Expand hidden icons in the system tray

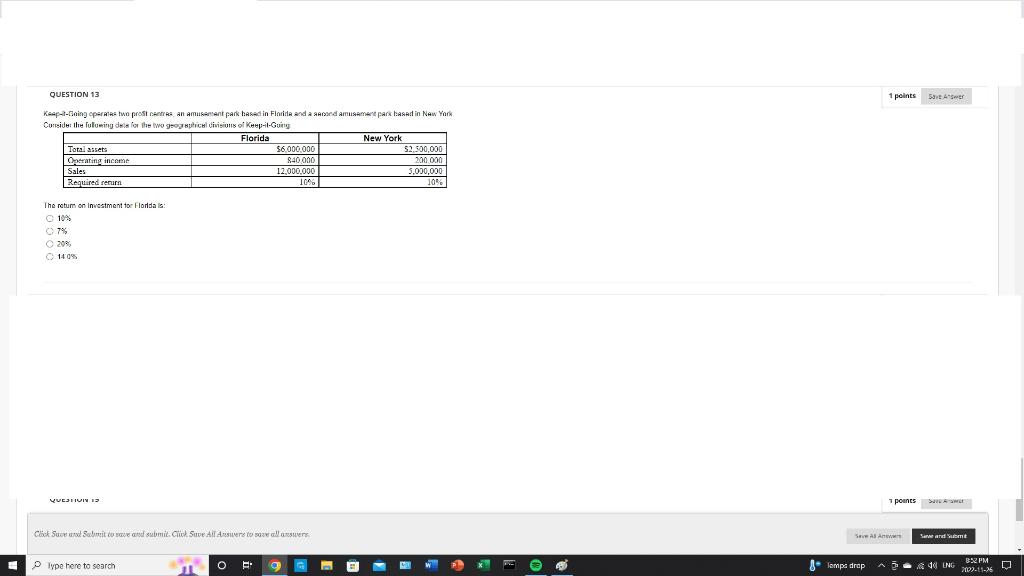coord(881,565)
